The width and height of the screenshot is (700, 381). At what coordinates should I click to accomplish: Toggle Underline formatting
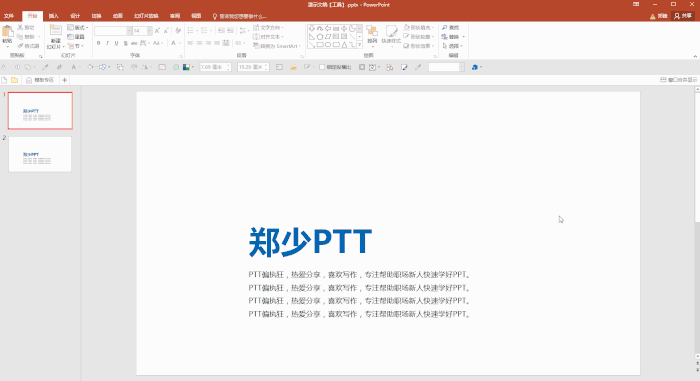click(117, 43)
